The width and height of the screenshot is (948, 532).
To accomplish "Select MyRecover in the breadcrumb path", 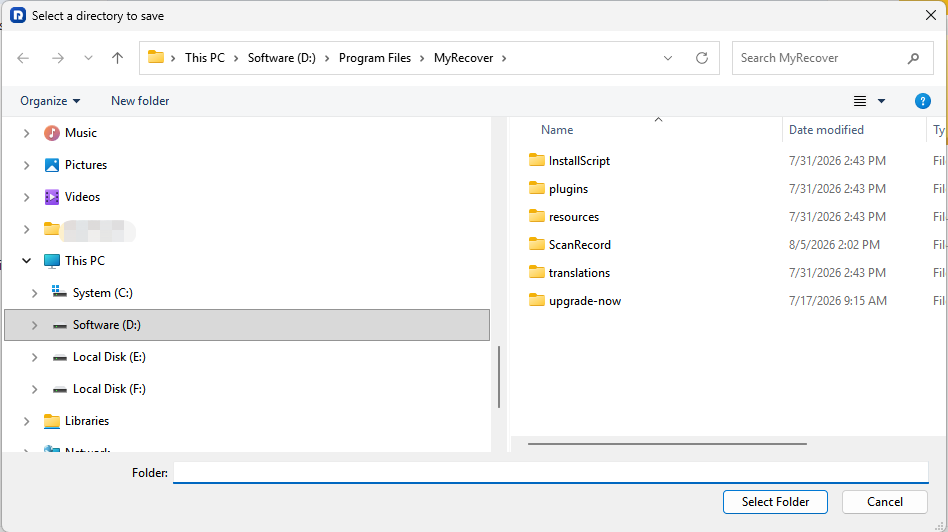I will 464,58.
